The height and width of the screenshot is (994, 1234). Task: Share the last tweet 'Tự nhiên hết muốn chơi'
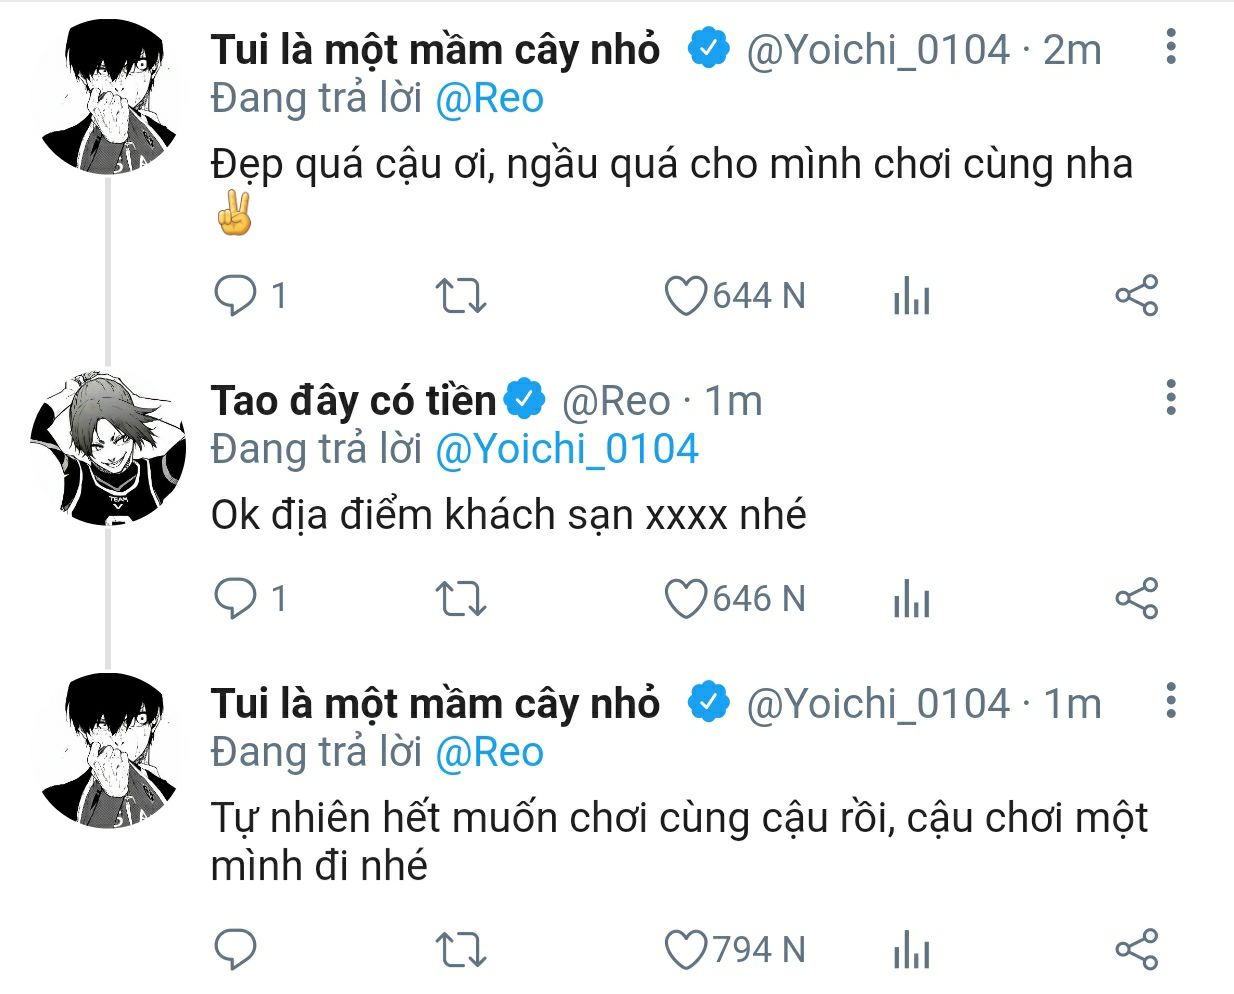tap(1136, 950)
